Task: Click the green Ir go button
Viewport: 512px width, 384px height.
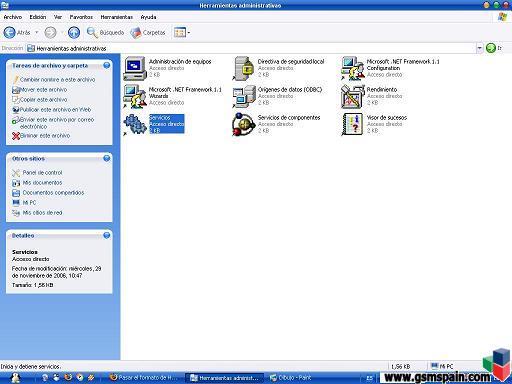Action: [x=491, y=48]
